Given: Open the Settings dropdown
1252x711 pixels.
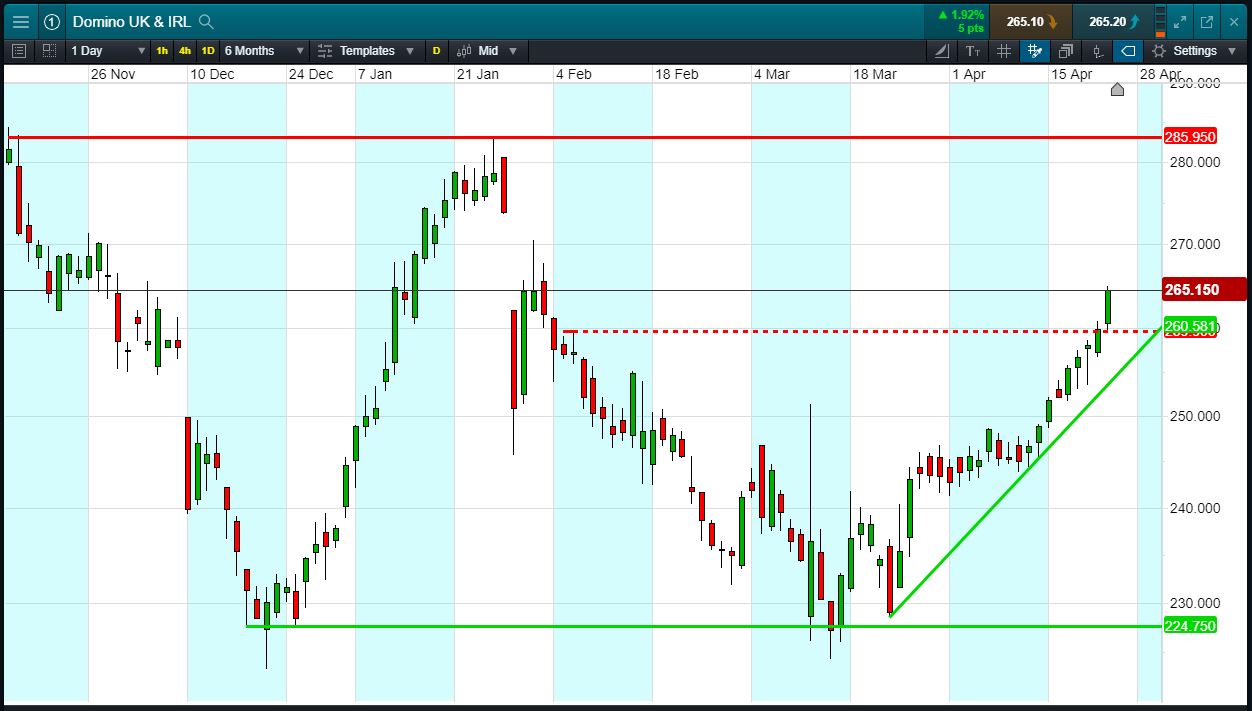Looking at the screenshot, I should coord(1193,50).
